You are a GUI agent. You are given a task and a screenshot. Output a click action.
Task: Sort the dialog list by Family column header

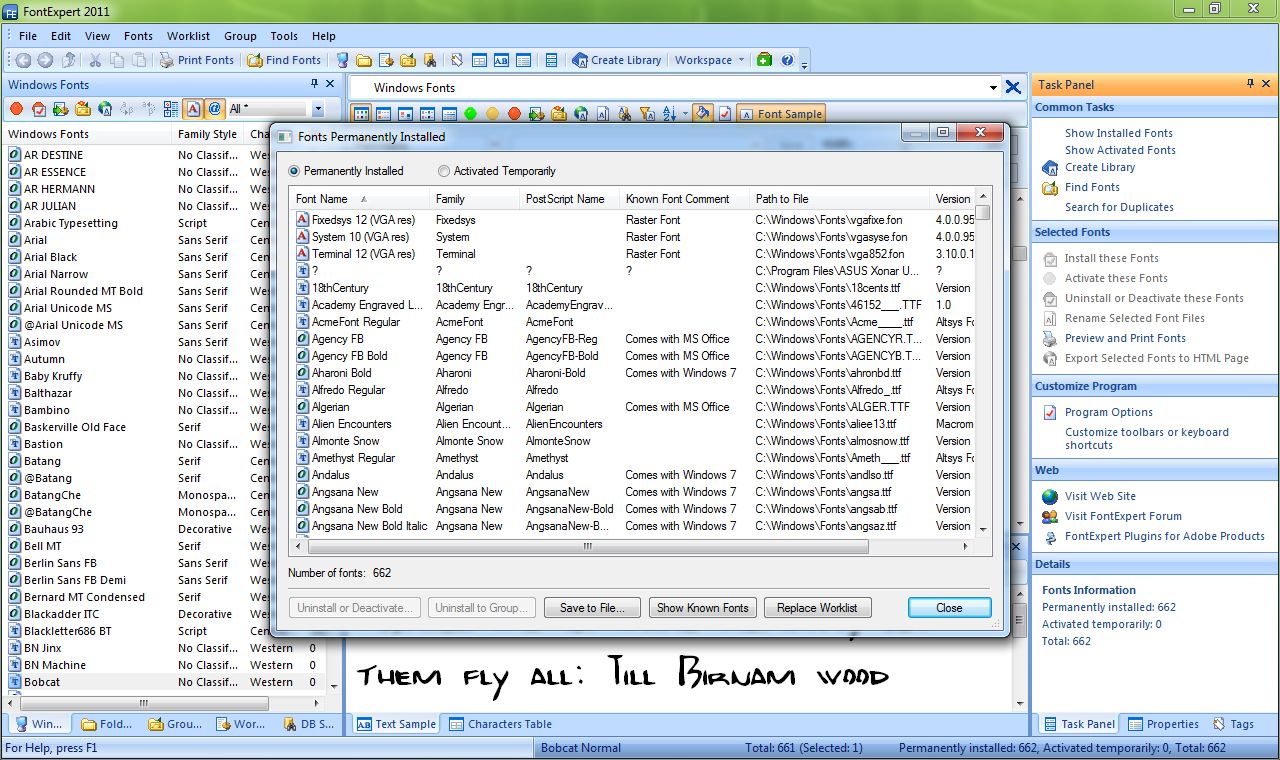tap(475, 199)
